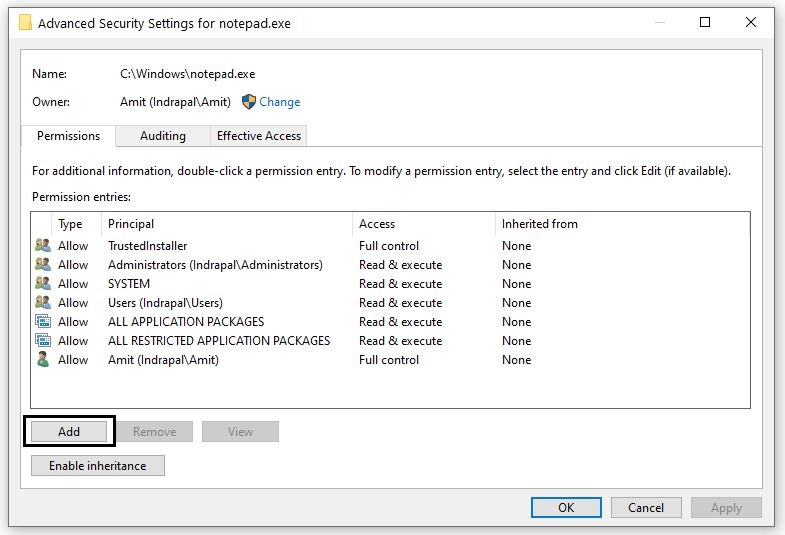
Task: Click Full control access for Amit row
Action: click(389, 360)
